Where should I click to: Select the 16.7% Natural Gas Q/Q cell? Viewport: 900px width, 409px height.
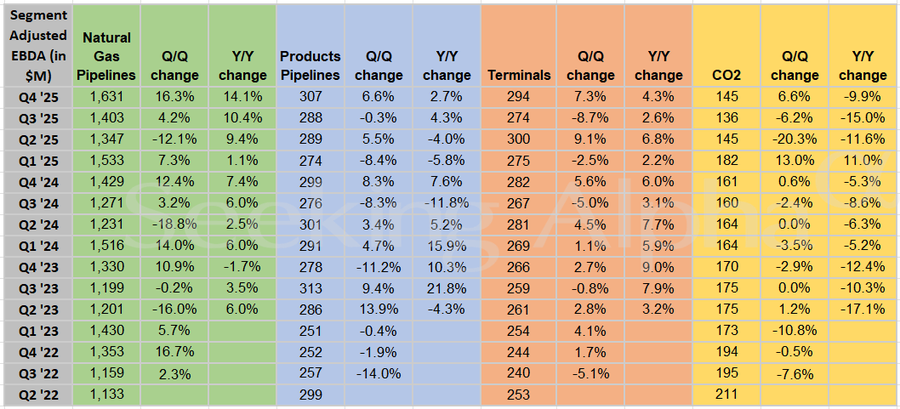175,354
